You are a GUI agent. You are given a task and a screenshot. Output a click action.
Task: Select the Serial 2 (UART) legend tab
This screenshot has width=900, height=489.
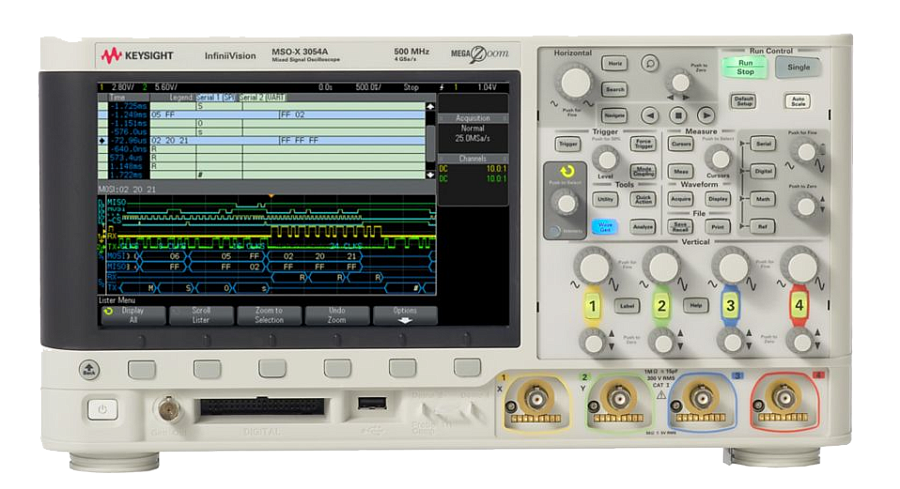[262, 98]
